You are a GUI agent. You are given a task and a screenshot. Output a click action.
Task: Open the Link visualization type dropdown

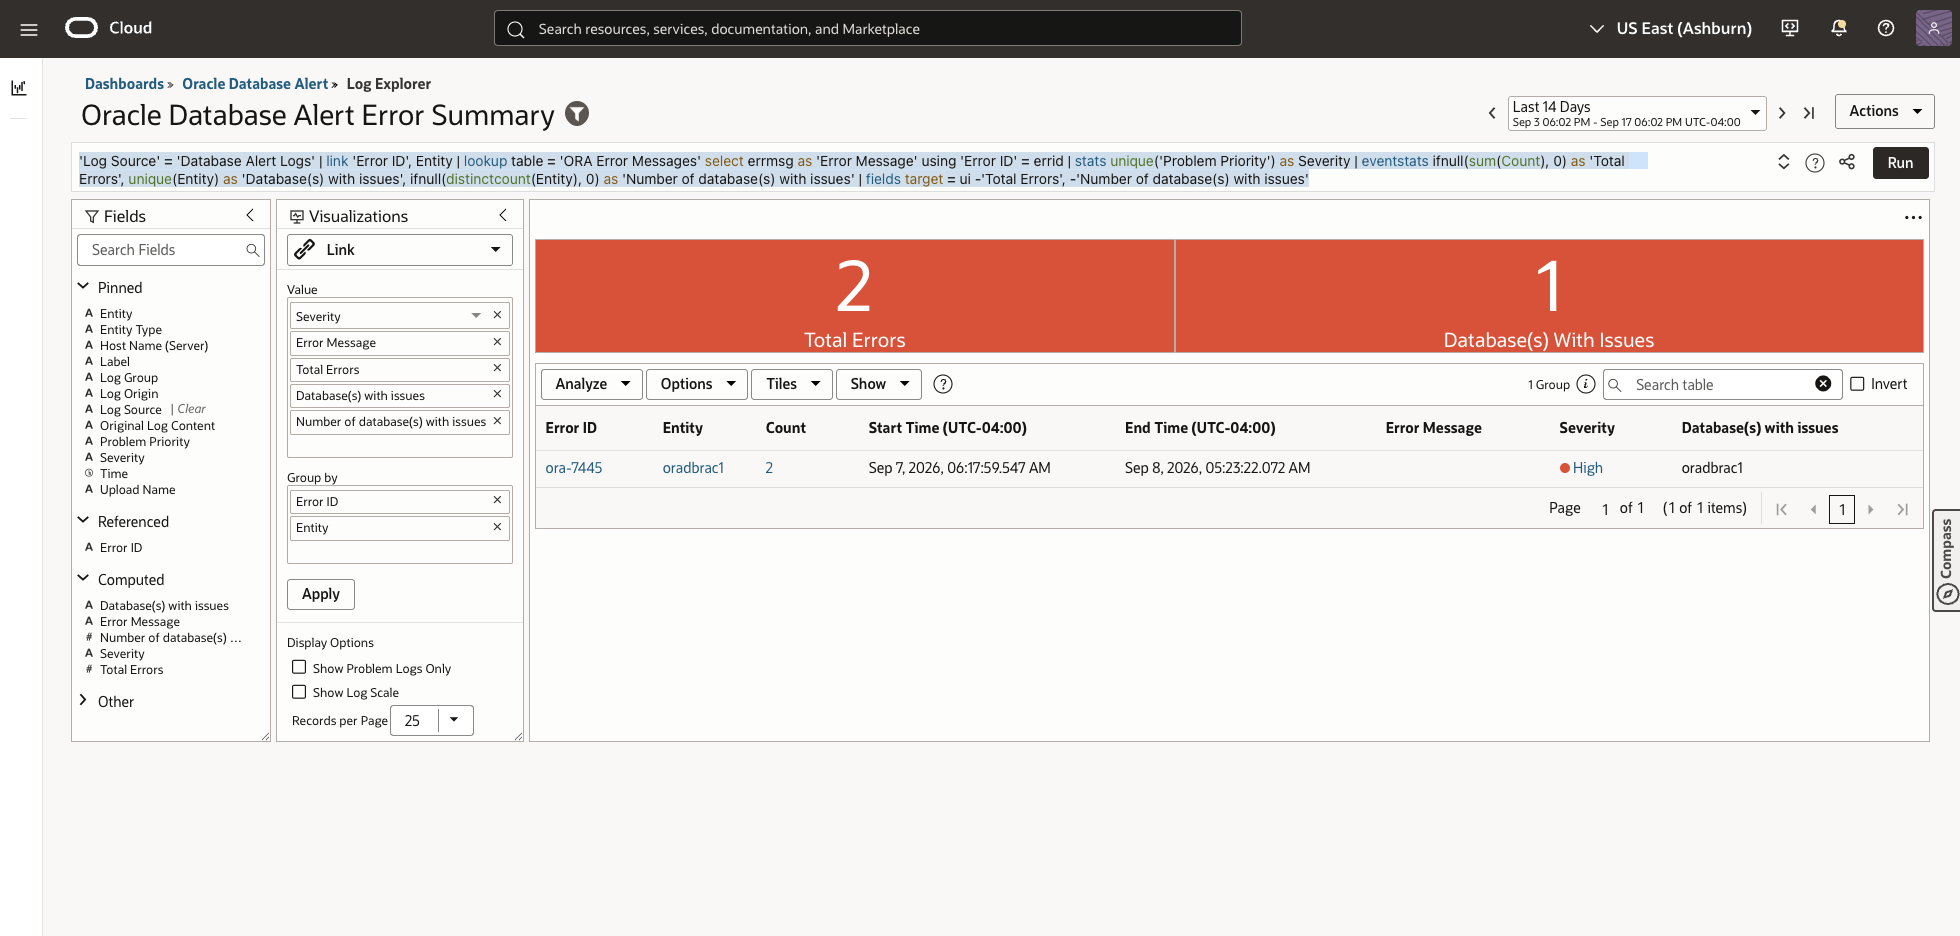[400, 250]
